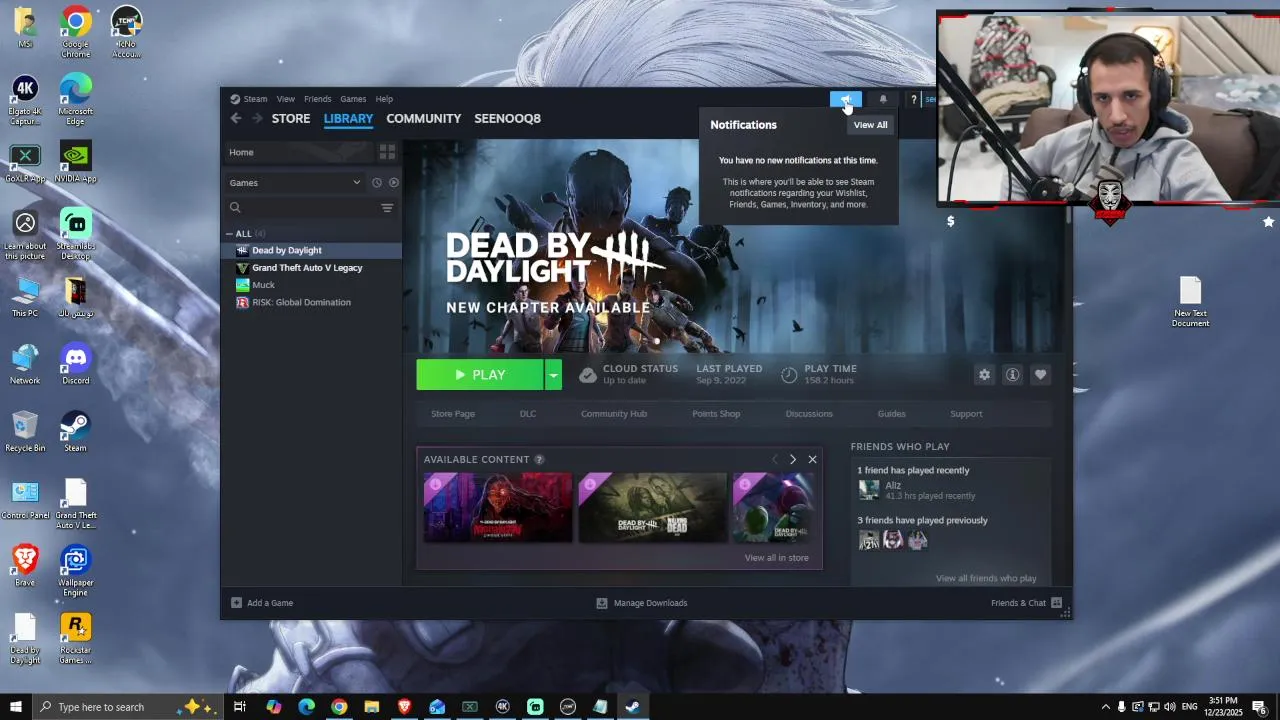Open the Community Hub tab

coord(614,414)
